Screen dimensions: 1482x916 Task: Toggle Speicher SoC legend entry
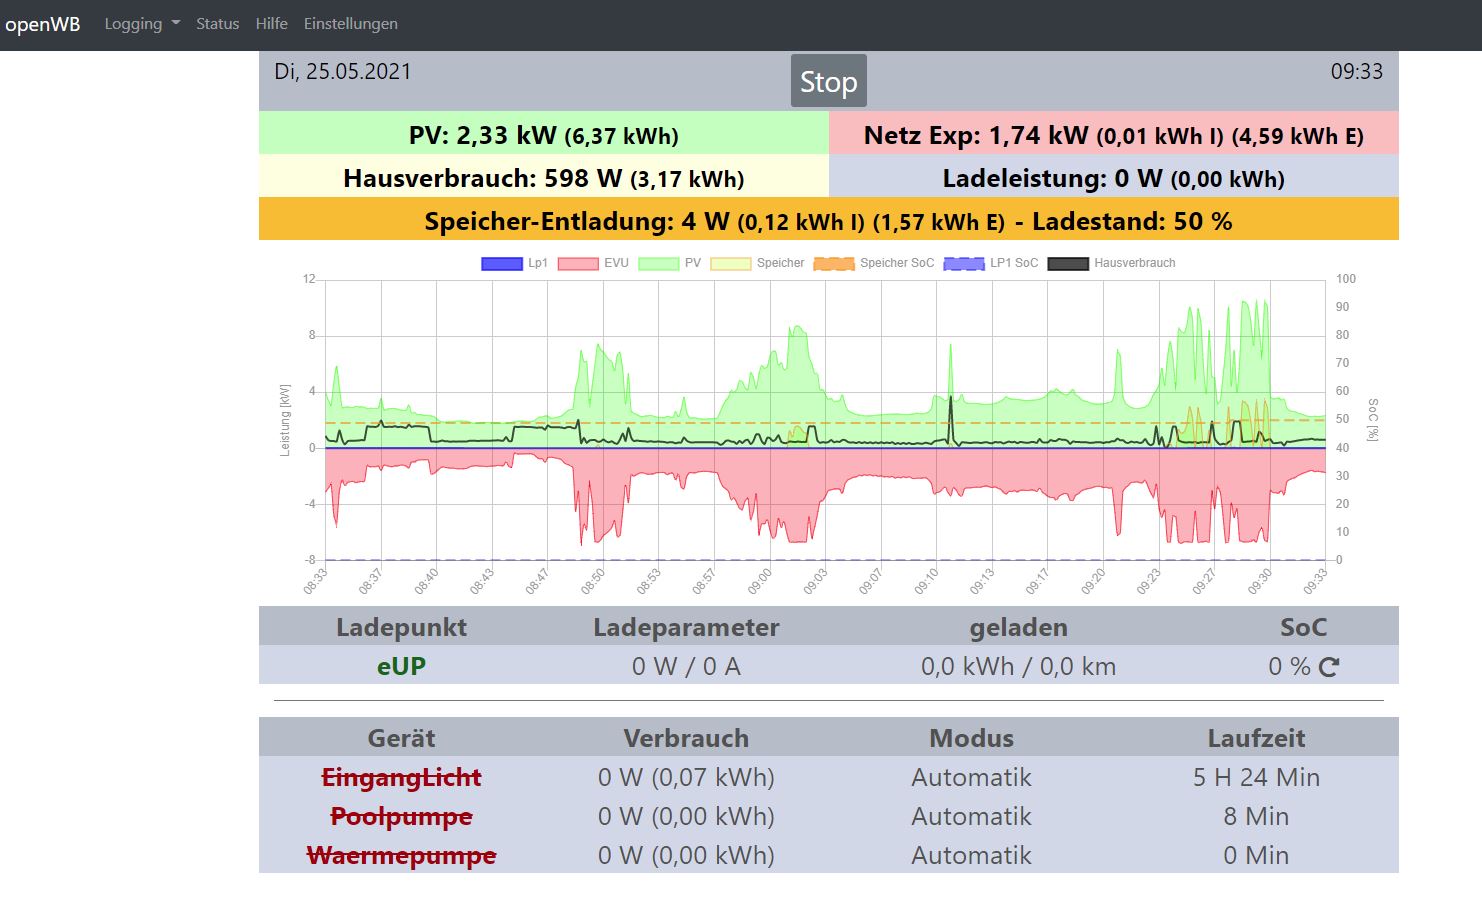834,264
